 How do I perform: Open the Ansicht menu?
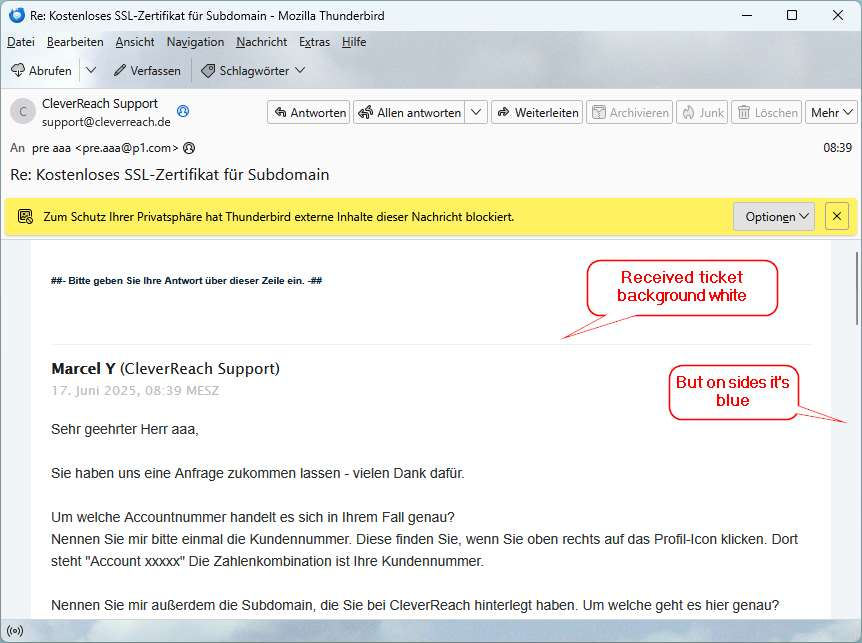(135, 42)
